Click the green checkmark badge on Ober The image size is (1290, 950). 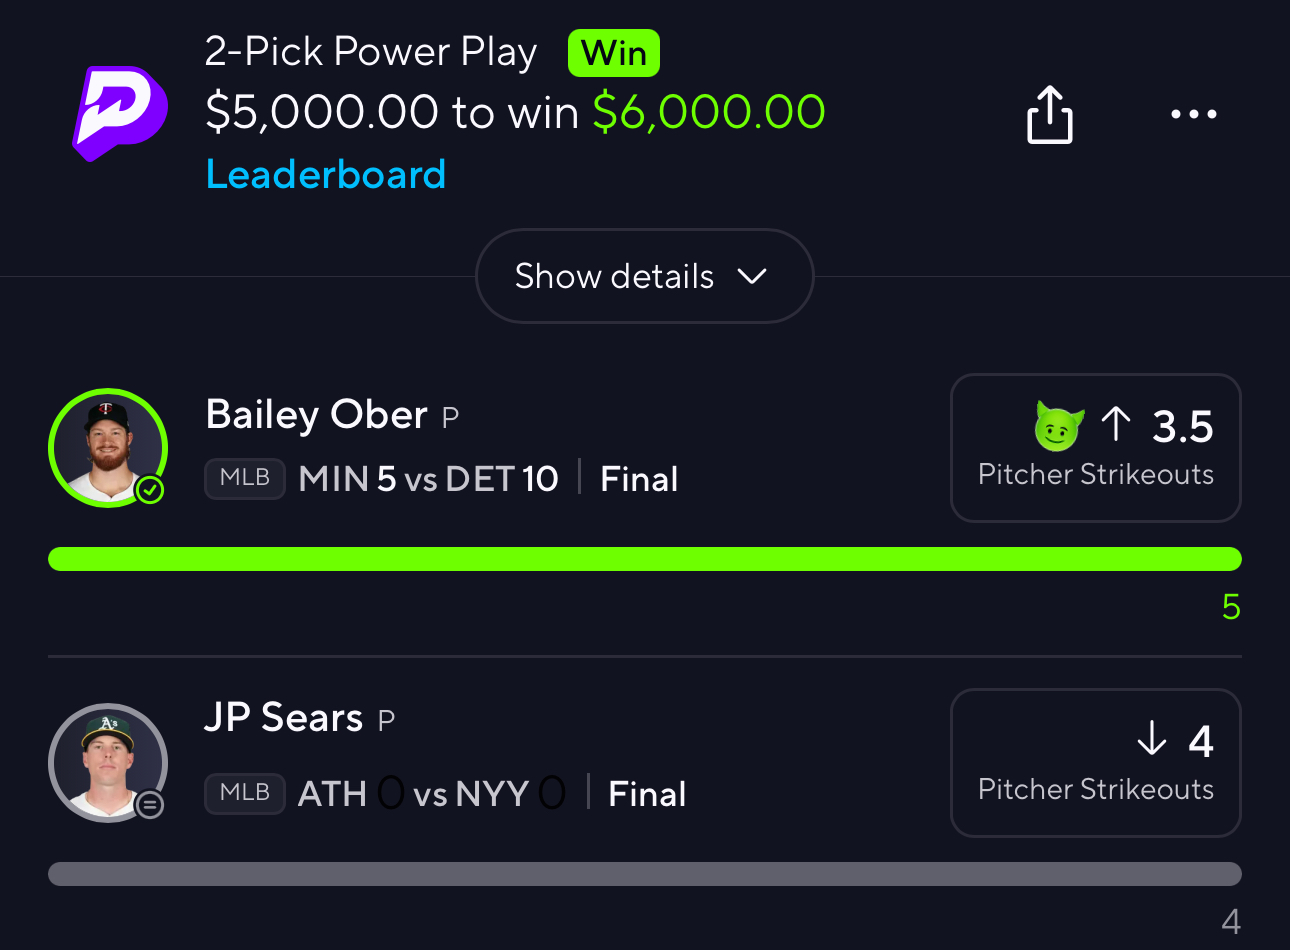(150, 490)
